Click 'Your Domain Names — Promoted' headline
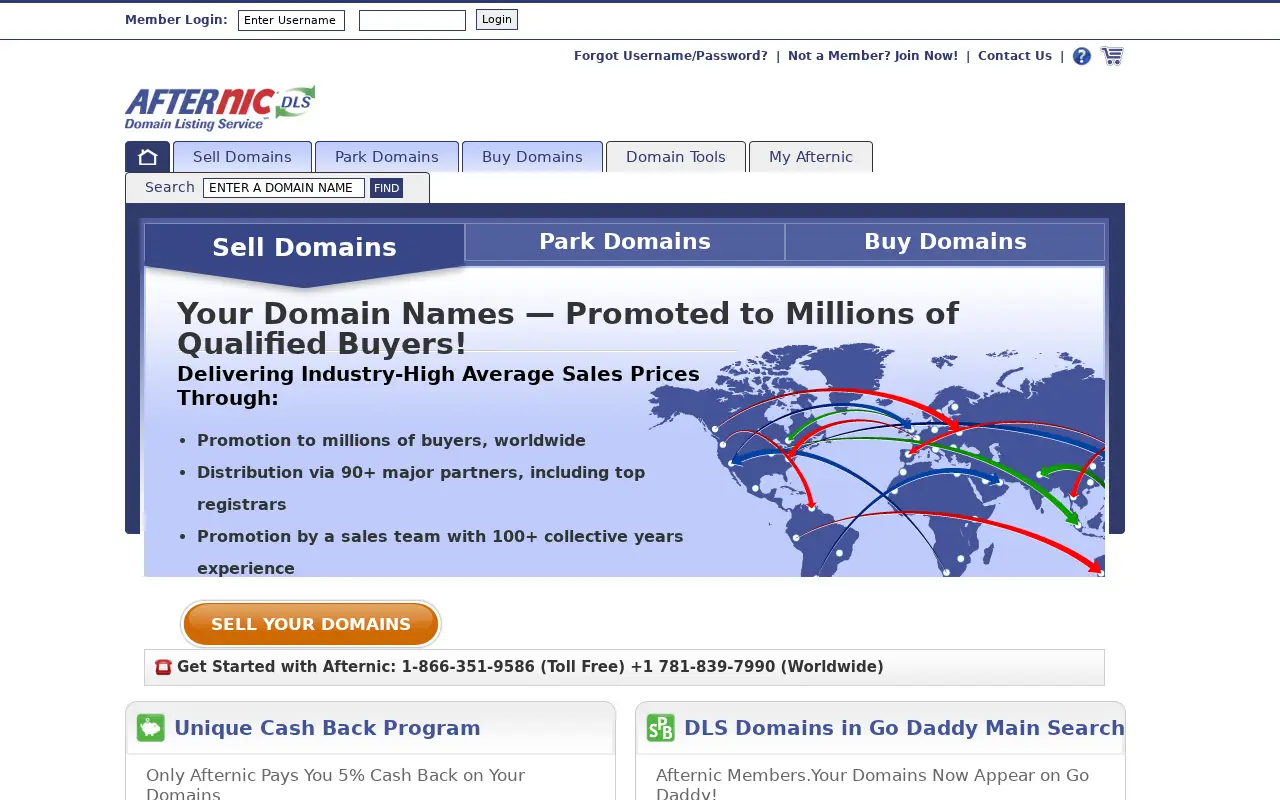 point(568,329)
